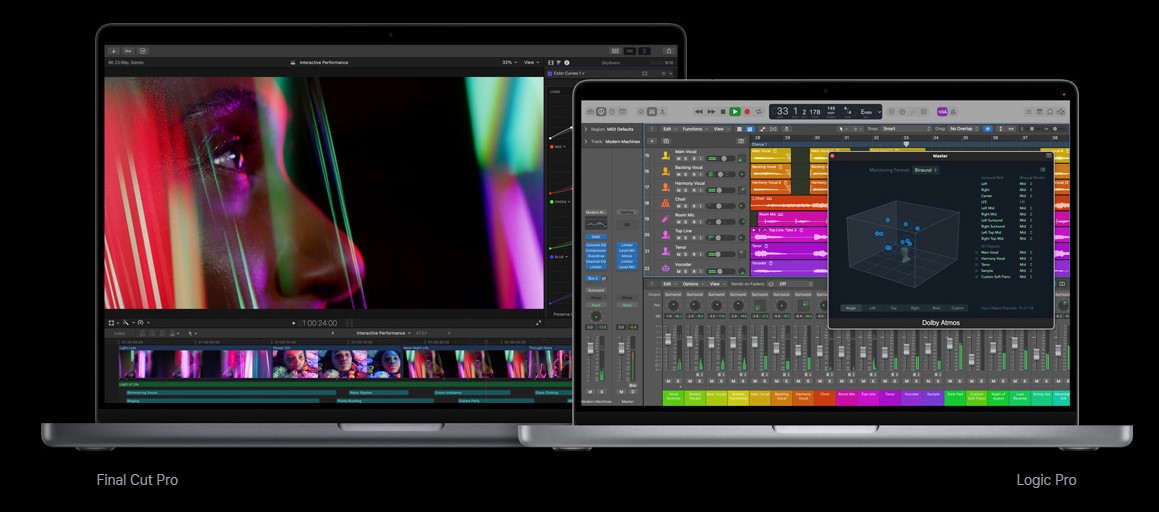
Task: Mute the Tenor track
Action: click(678, 254)
